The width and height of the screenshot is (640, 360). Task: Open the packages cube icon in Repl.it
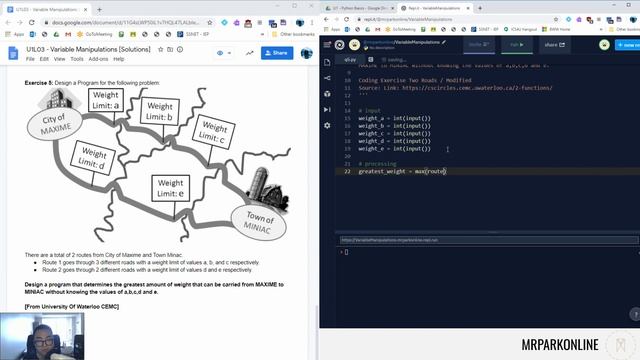[327, 94]
